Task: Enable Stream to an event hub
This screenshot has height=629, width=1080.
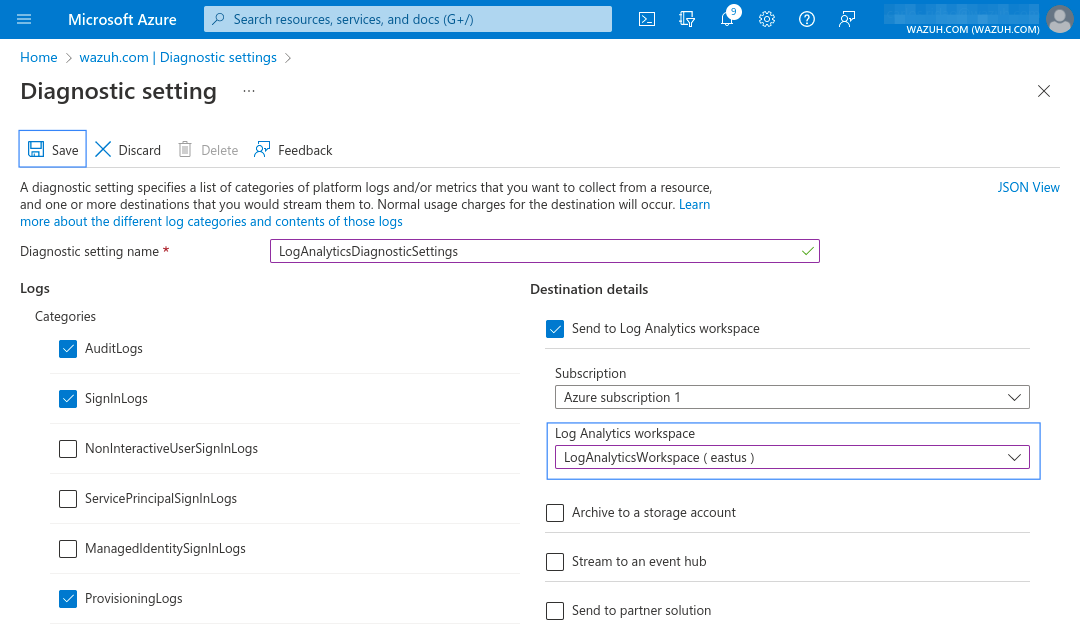Action: point(555,561)
